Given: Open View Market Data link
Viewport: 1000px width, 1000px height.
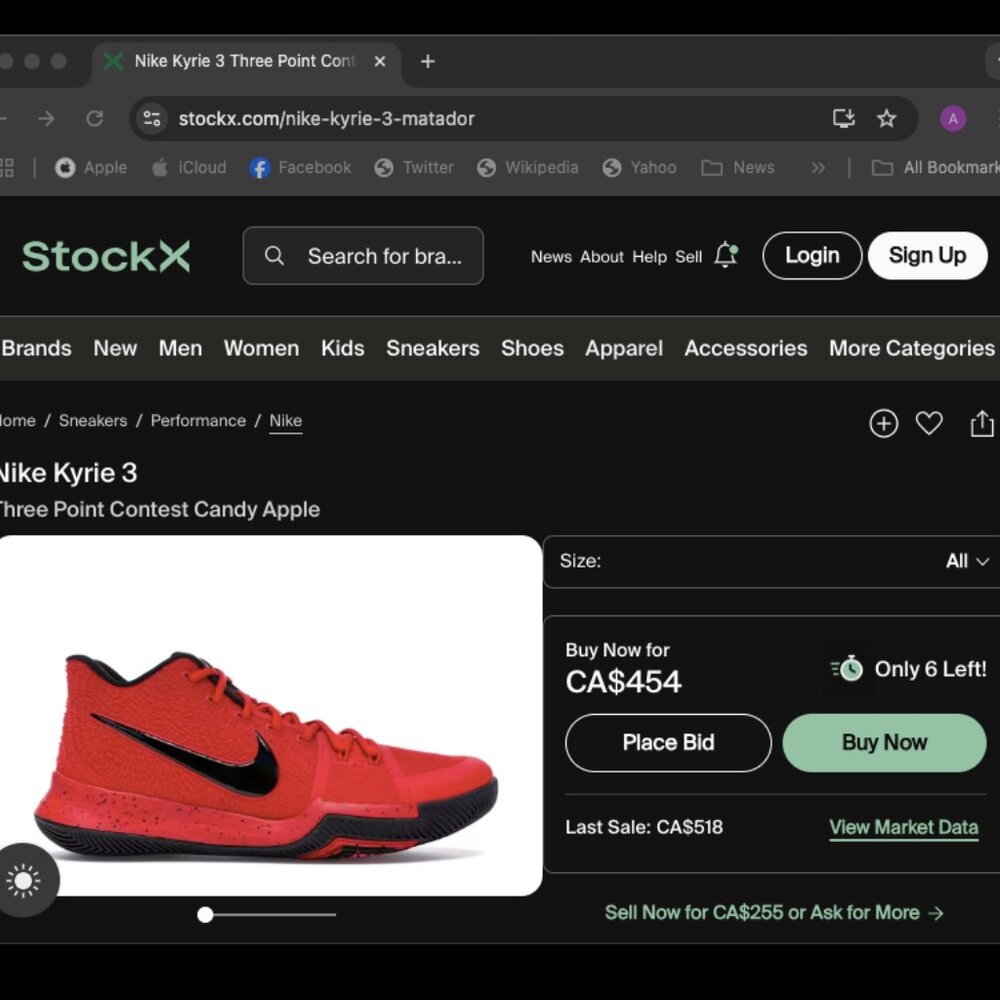Looking at the screenshot, I should [x=904, y=828].
